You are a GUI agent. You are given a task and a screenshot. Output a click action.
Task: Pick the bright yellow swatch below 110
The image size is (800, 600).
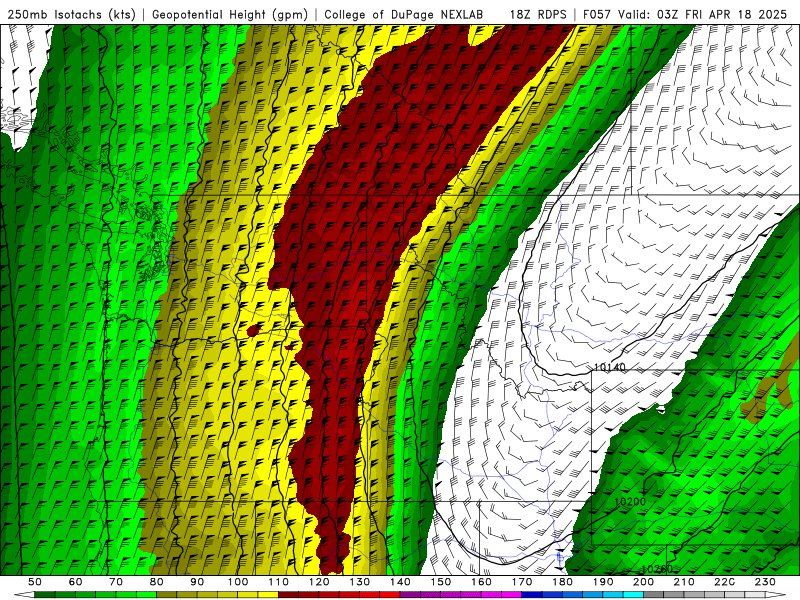click(268, 595)
